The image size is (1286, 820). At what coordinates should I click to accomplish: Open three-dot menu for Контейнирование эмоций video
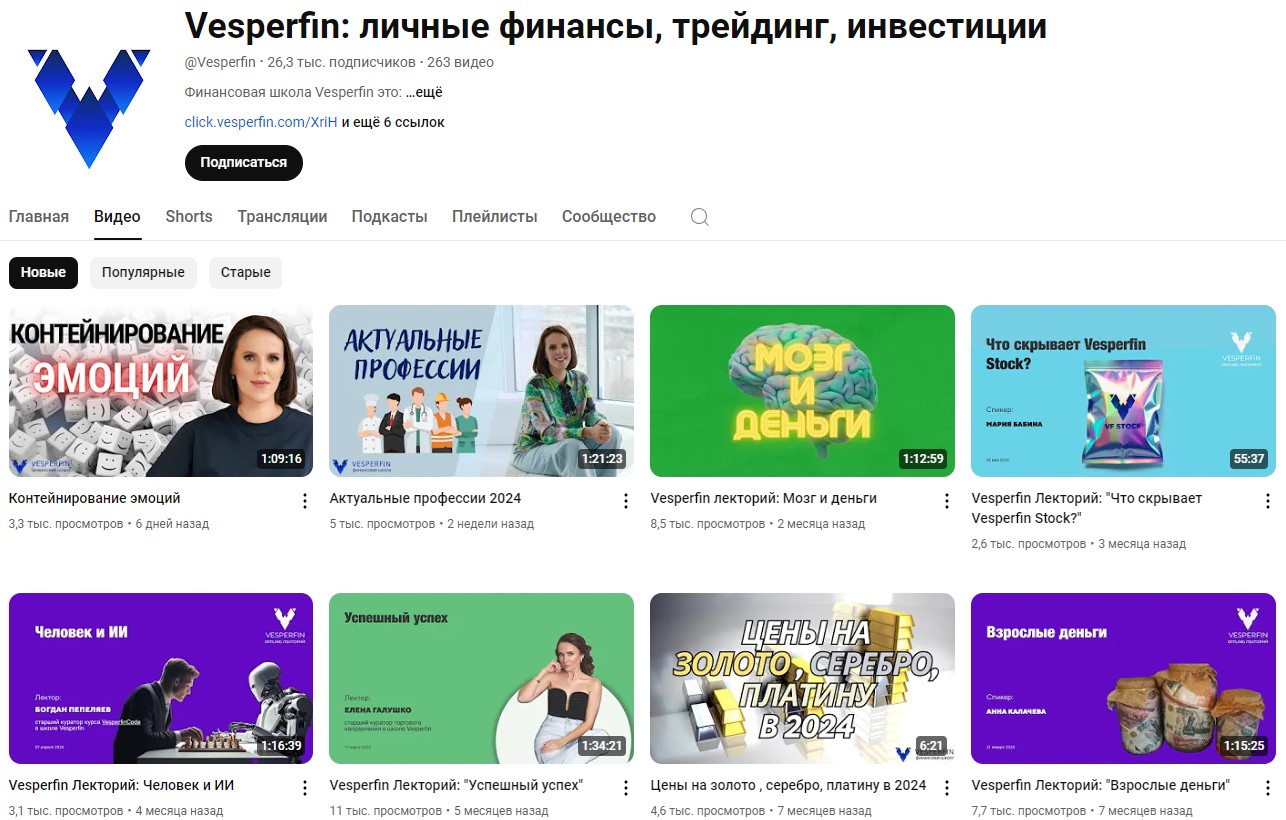(305, 501)
